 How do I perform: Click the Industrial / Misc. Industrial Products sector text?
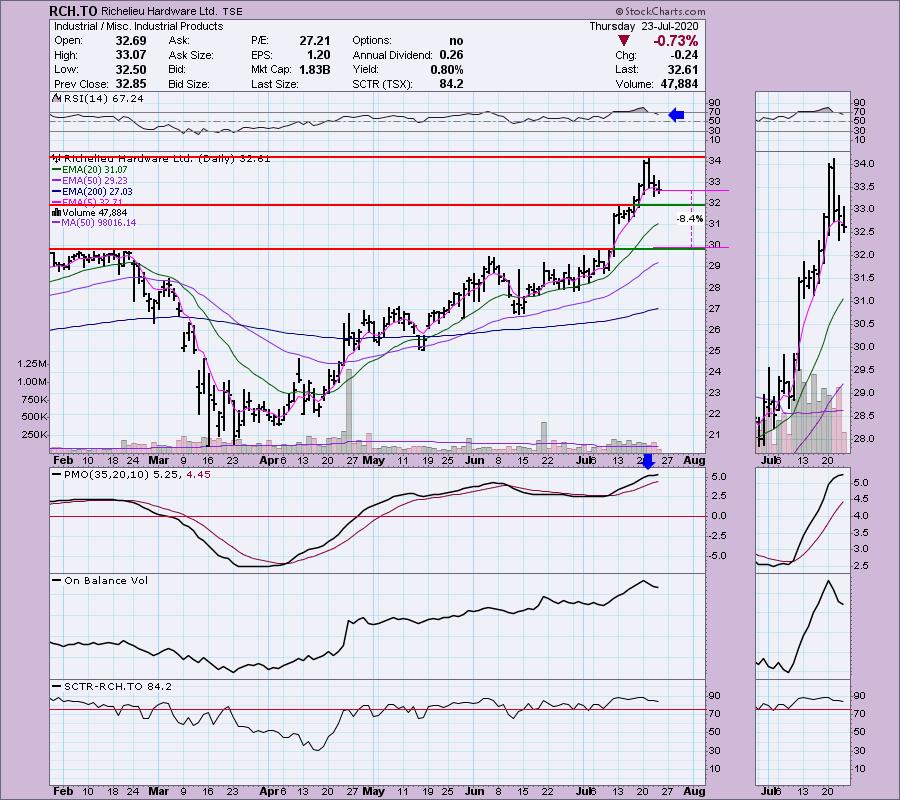[138, 26]
